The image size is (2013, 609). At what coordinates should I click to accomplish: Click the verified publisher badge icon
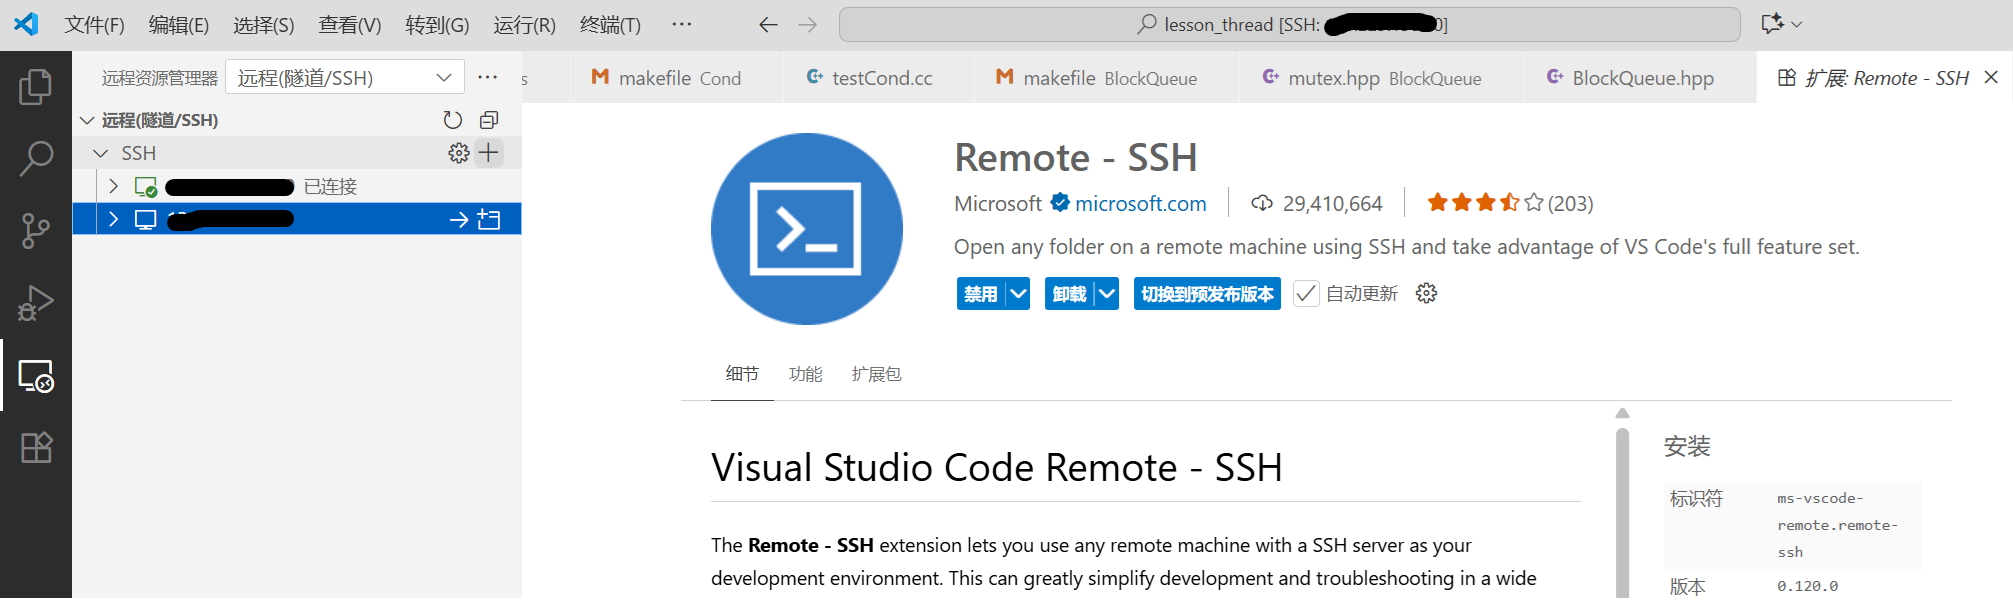pos(1060,203)
